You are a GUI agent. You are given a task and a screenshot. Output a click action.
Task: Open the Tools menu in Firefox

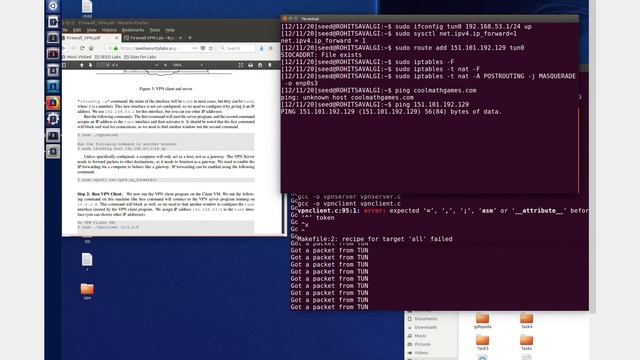pyautogui.click(x=155, y=30)
